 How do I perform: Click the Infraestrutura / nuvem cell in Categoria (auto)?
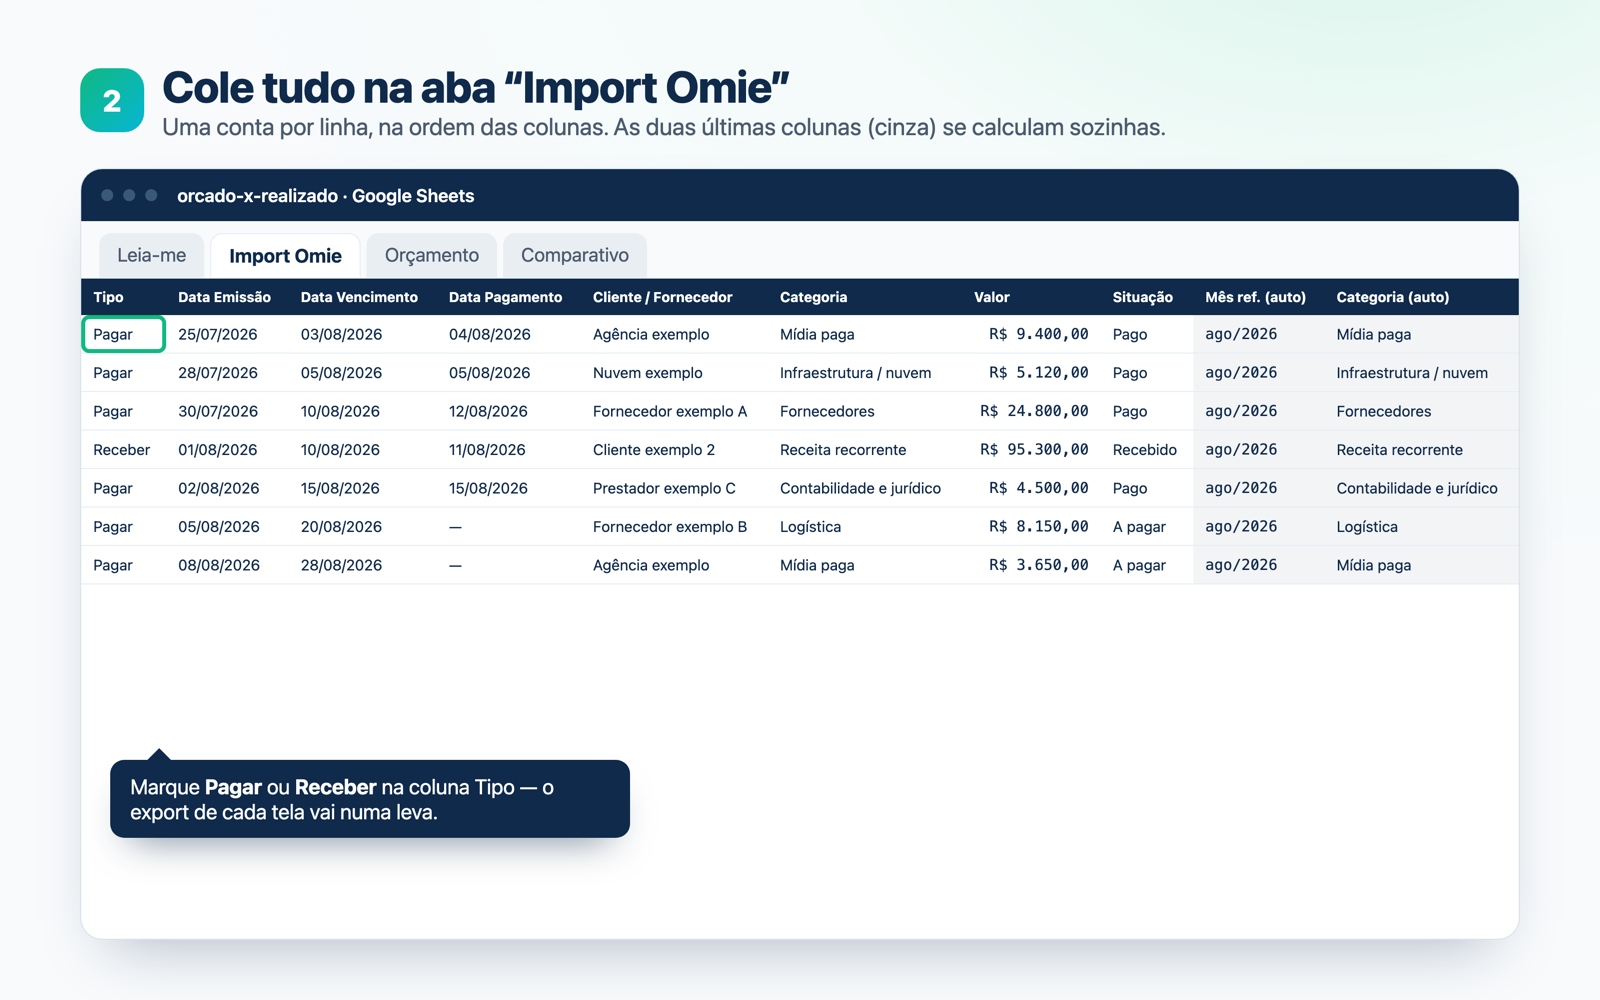[x=1412, y=373]
